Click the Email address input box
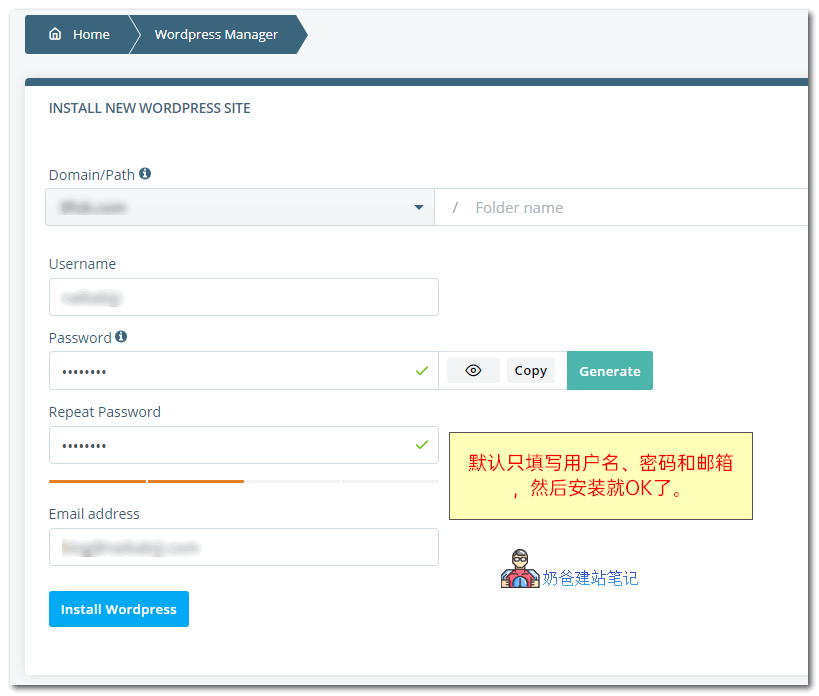 pyautogui.click(x=243, y=547)
